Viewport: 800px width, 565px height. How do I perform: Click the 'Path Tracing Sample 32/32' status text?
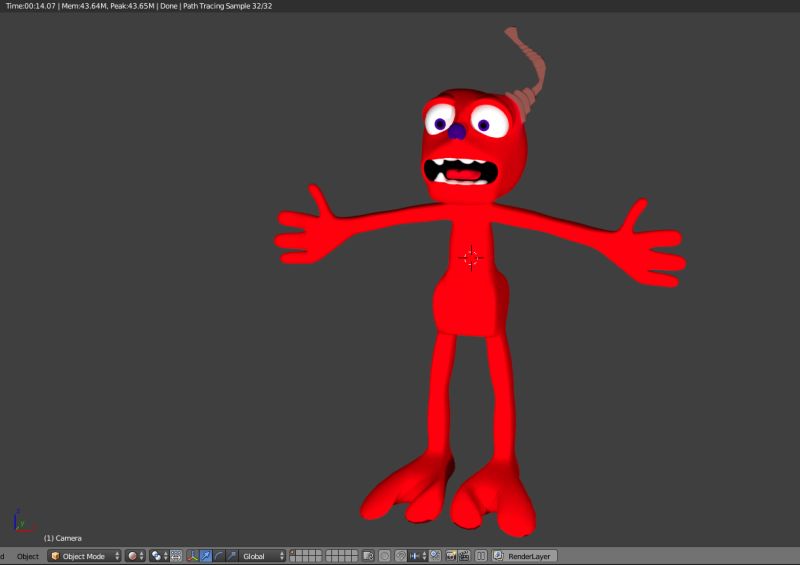coord(228,6)
